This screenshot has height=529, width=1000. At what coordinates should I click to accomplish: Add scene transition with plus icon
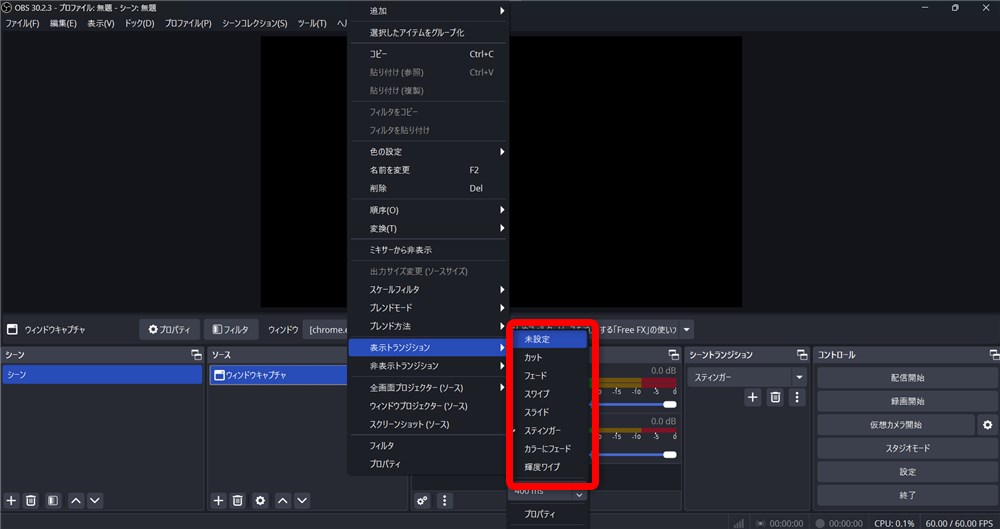point(753,398)
